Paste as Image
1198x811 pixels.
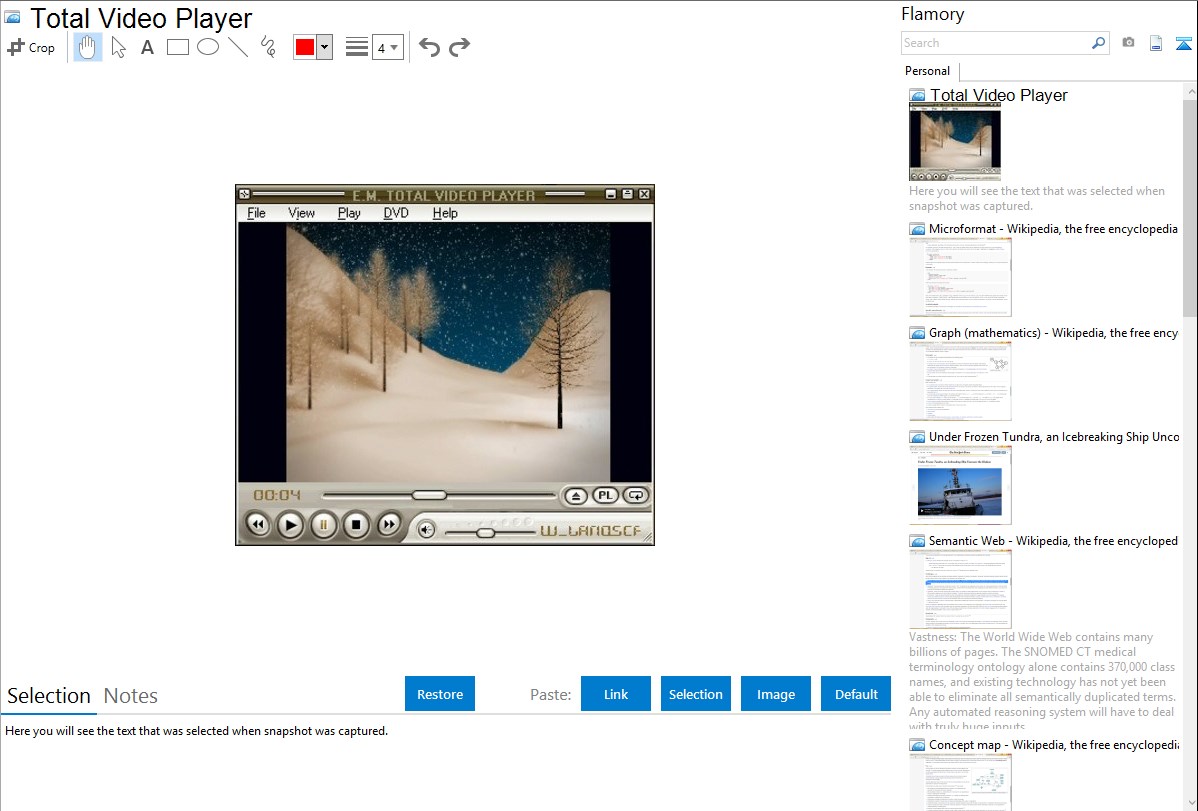pyautogui.click(x=776, y=694)
